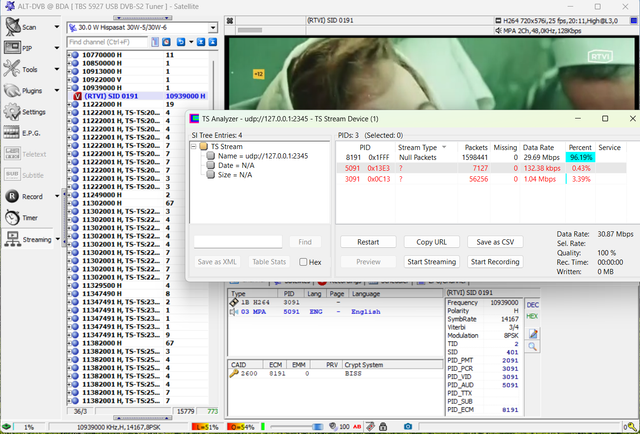The height and width of the screenshot is (434, 640).
Task: Click the Streaming network icon
Action: pos(12,239)
